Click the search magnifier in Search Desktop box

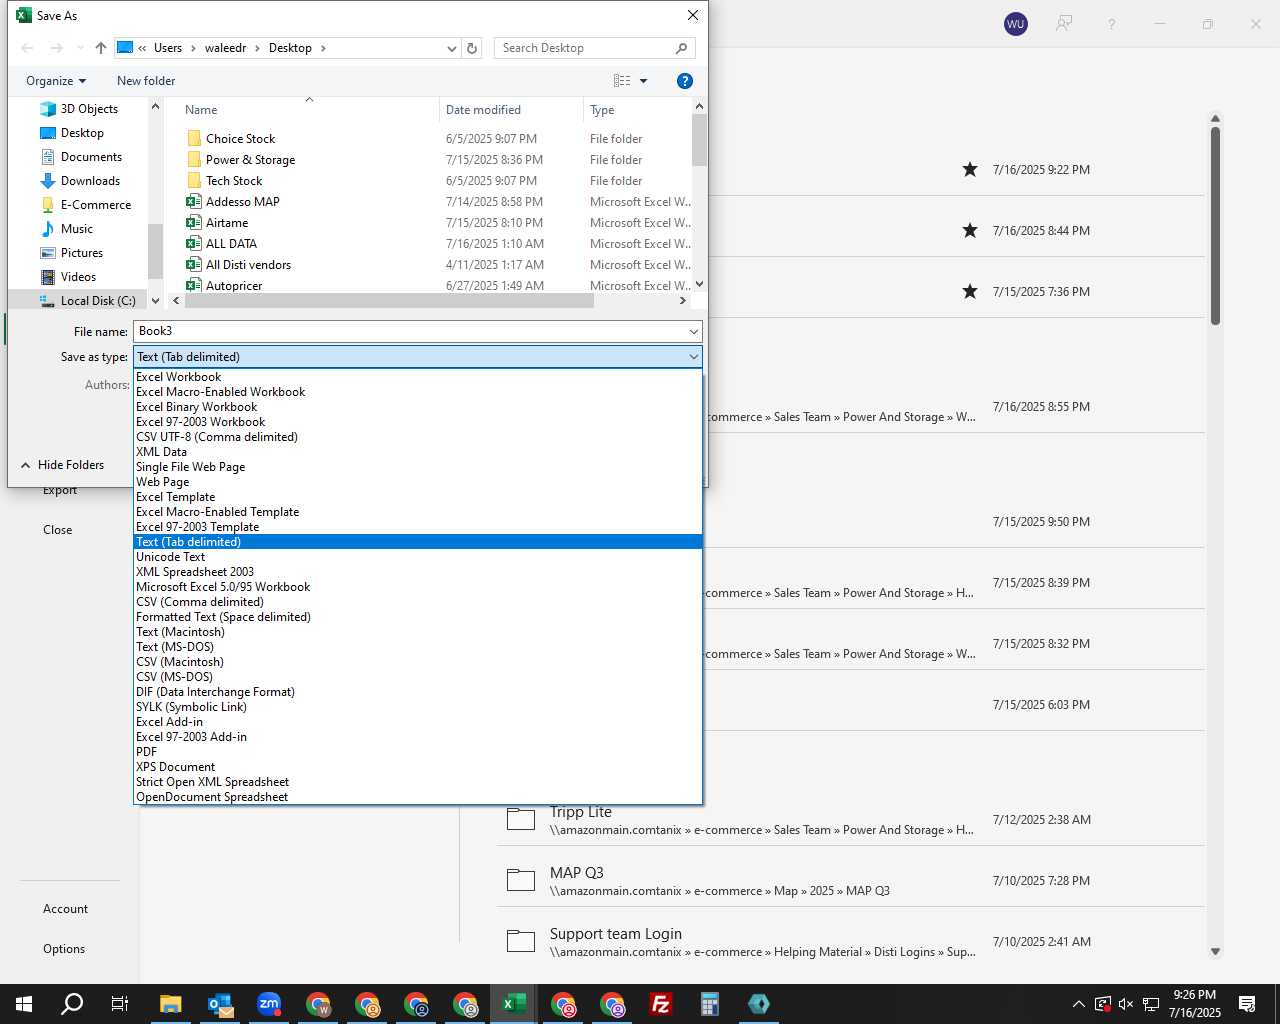(682, 48)
